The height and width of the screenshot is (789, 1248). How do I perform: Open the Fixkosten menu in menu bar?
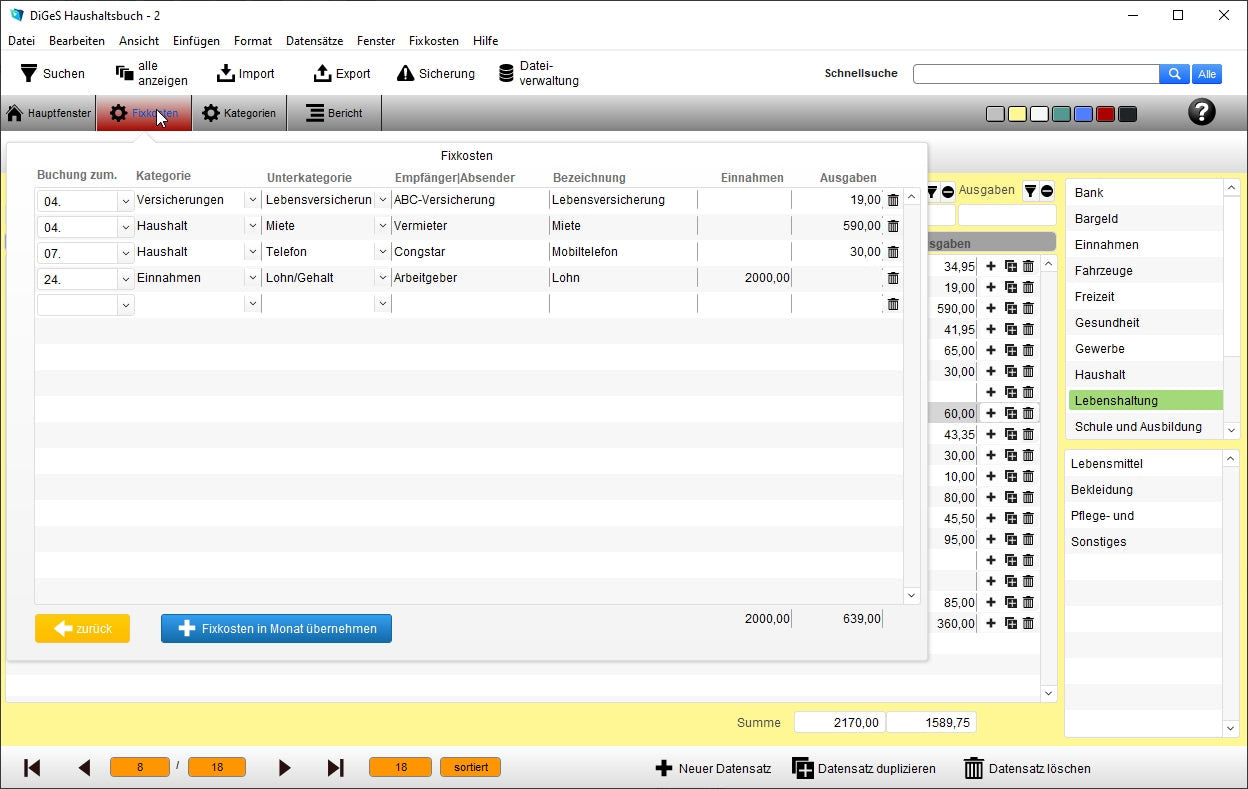(x=433, y=41)
